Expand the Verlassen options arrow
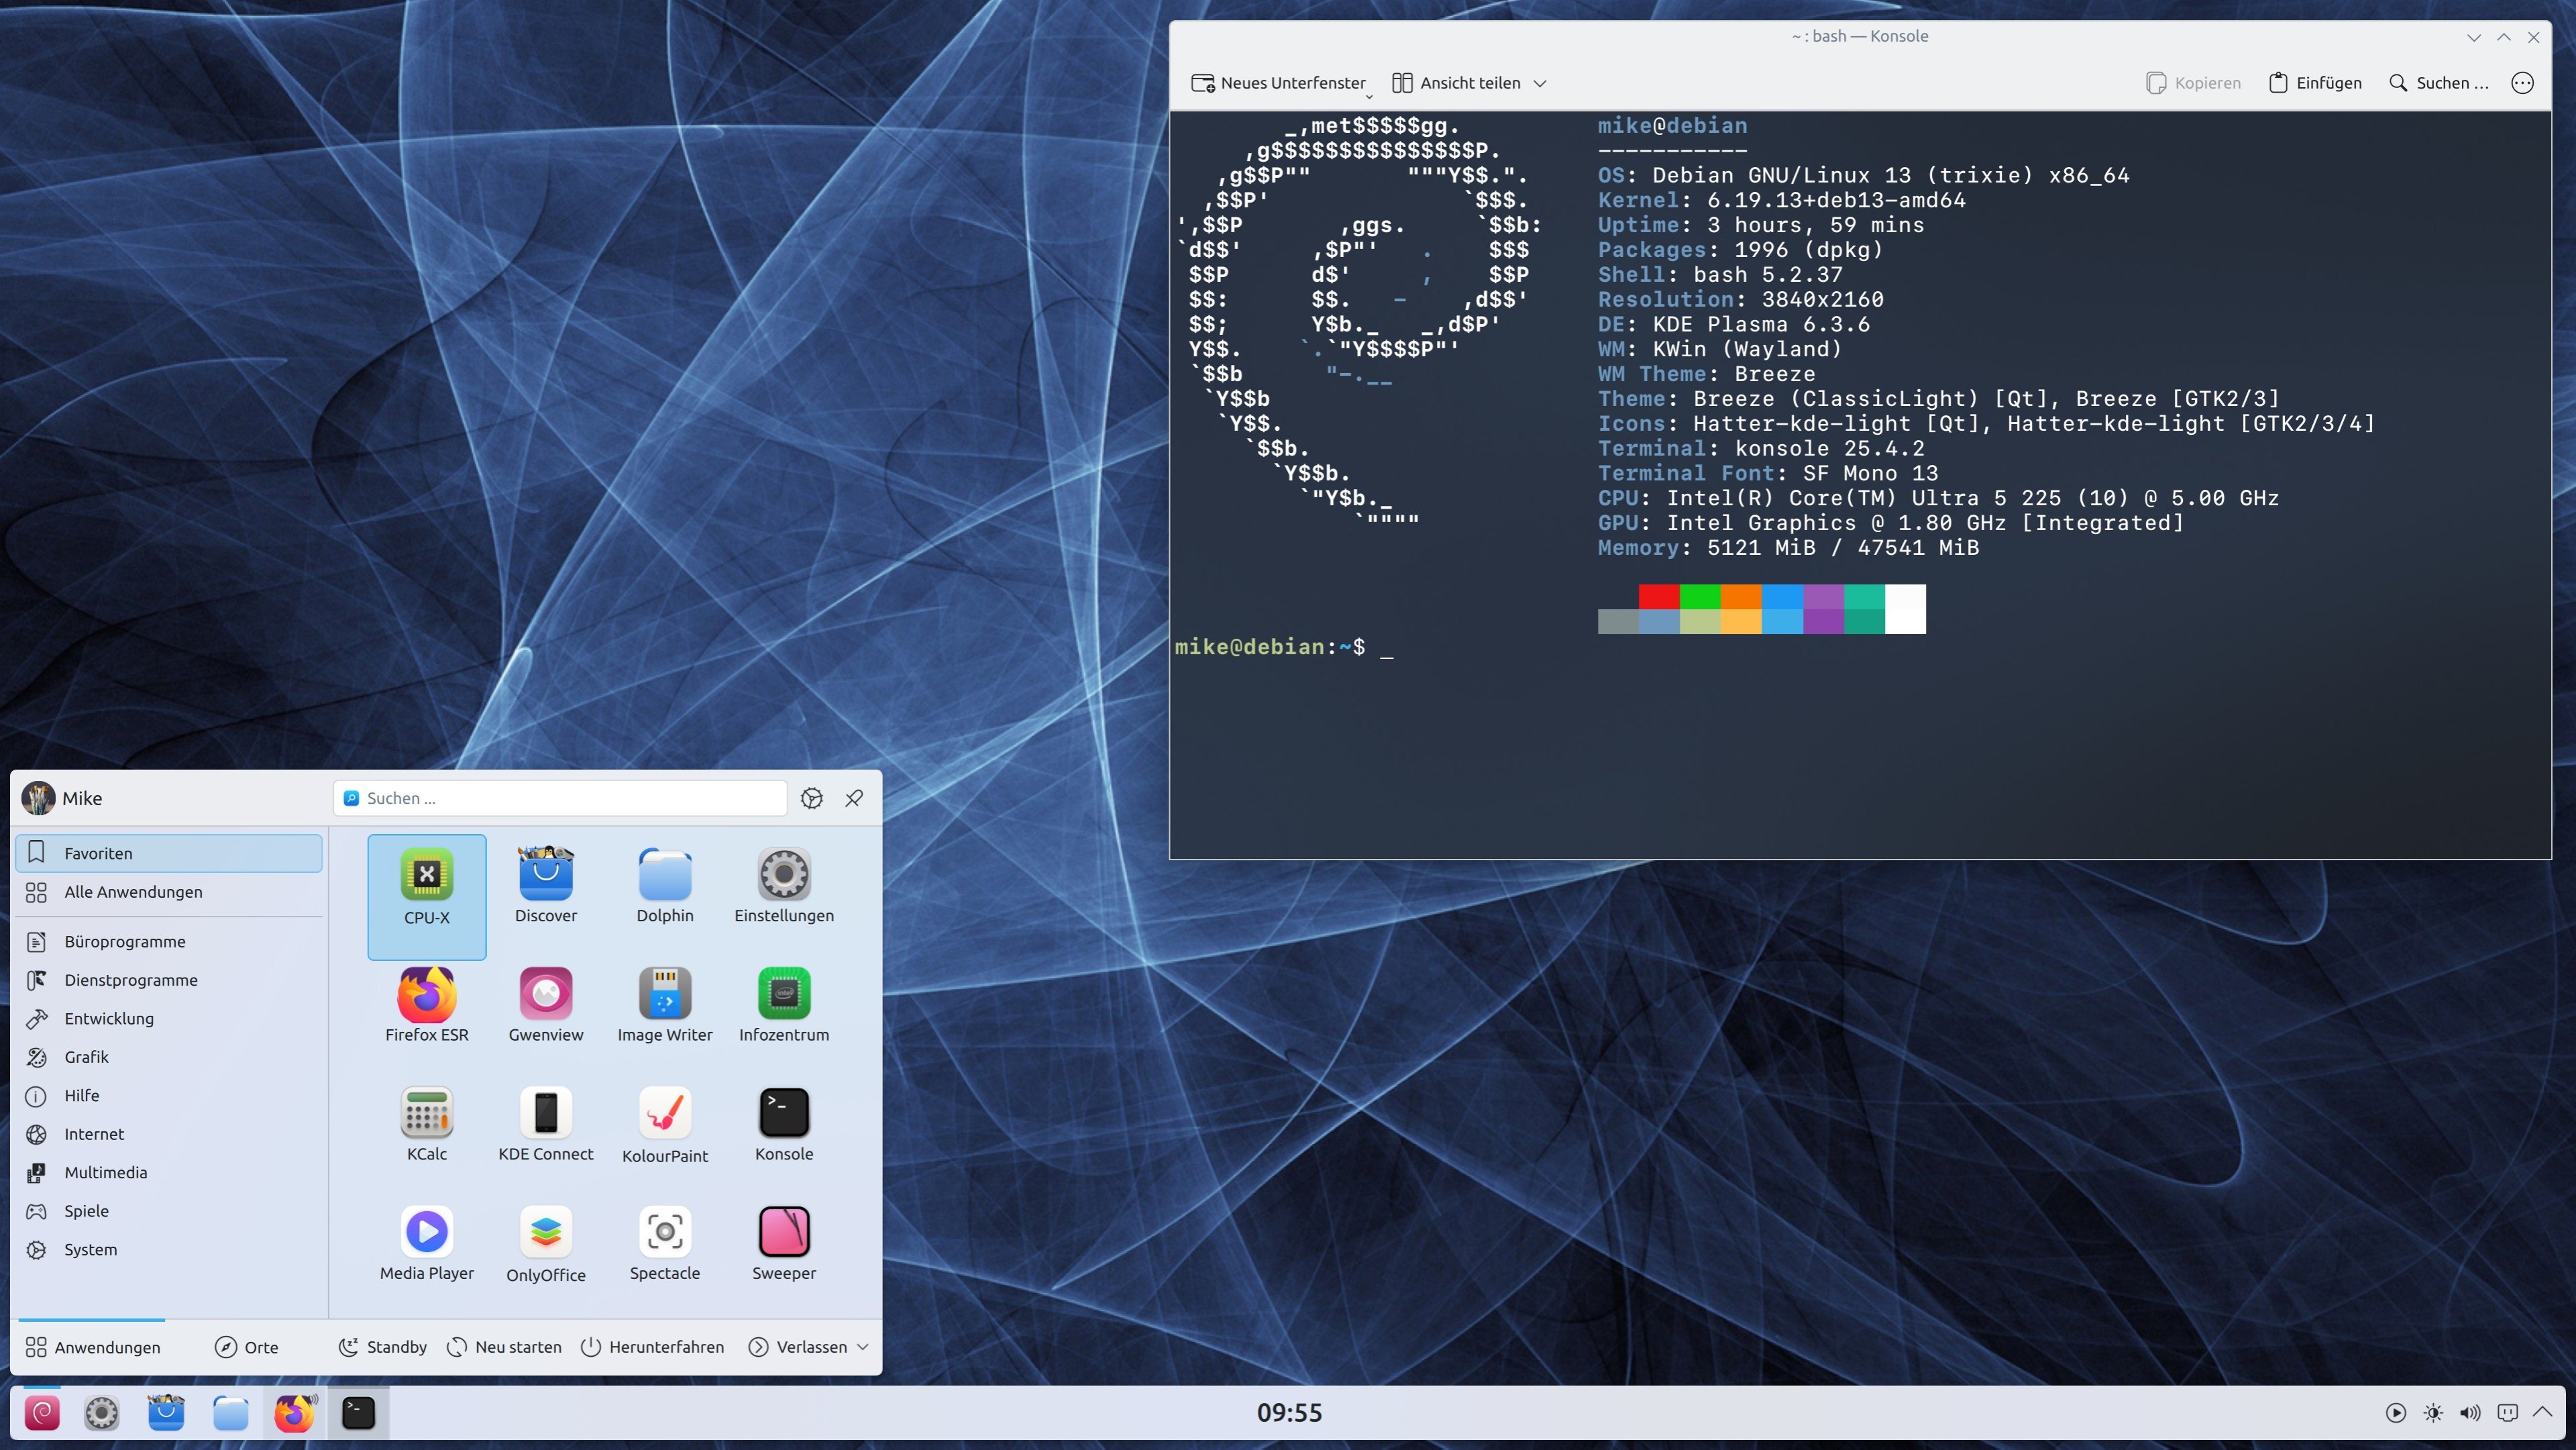This screenshot has height=1450, width=2576. 863,1347
